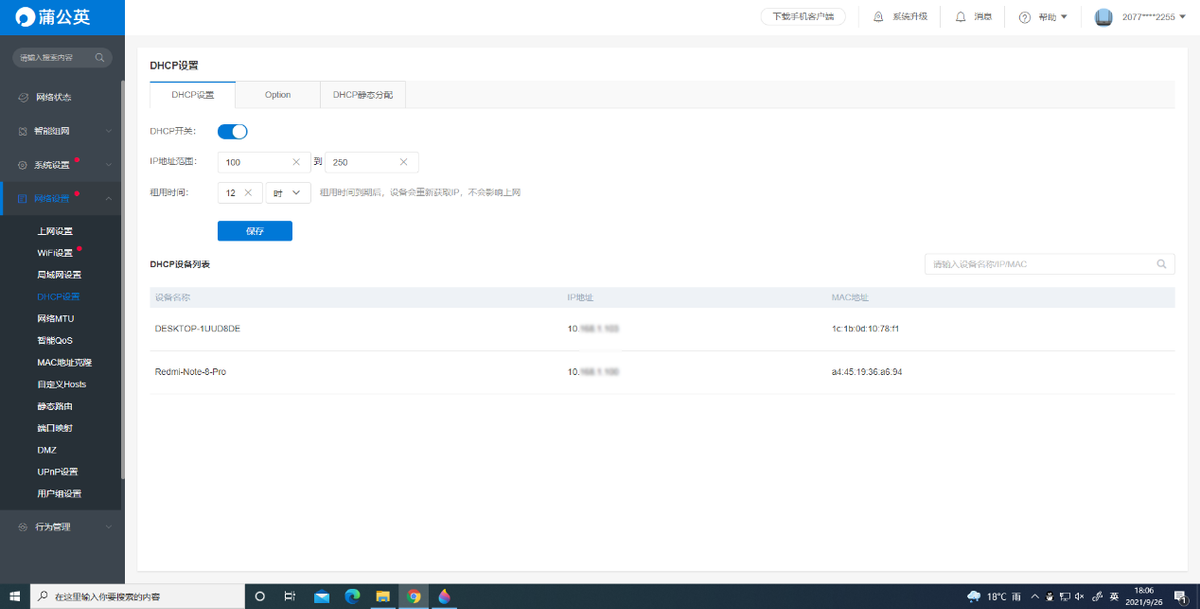Click the Windows taskbar search box
This screenshot has height=609, width=1200.
pyautogui.click(x=137, y=596)
